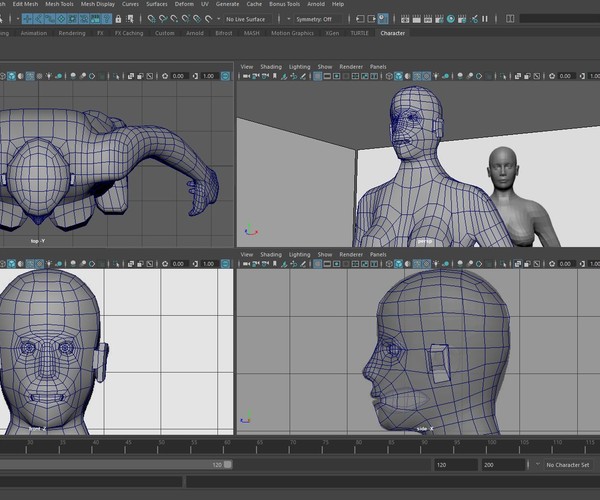This screenshot has width=600, height=500.
Task: Click the pause icon at right of status line
Action: click(x=487, y=18)
